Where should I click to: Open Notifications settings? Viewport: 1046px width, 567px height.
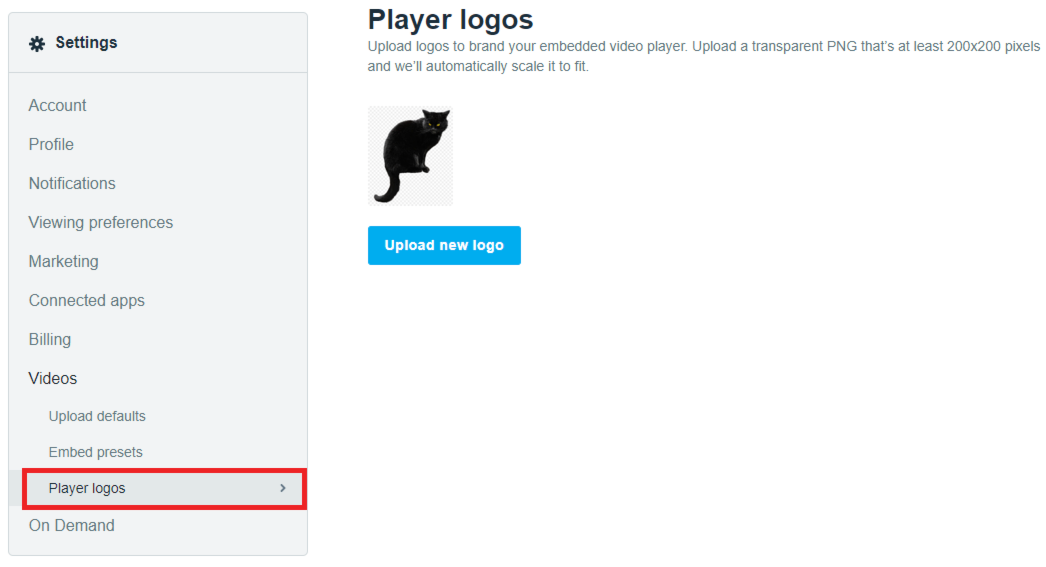tap(72, 183)
